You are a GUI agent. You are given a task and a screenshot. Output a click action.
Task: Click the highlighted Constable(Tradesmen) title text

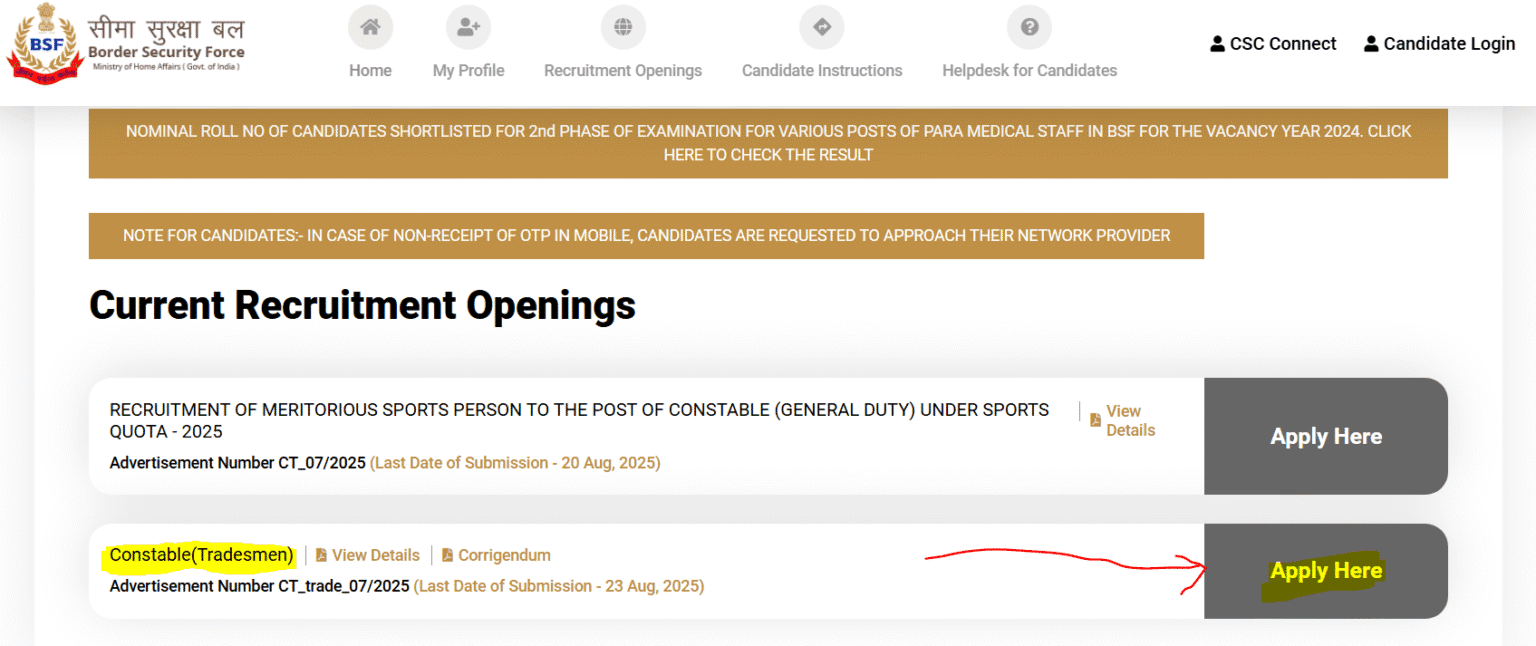coord(199,555)
